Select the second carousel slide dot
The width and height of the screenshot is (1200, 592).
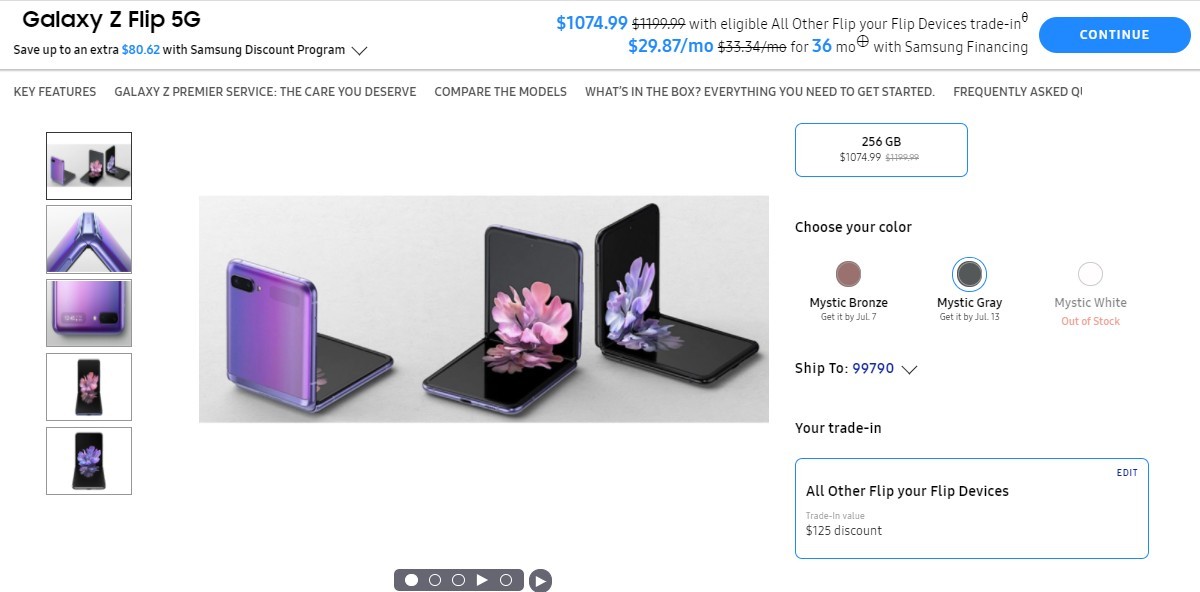(435, 580)
